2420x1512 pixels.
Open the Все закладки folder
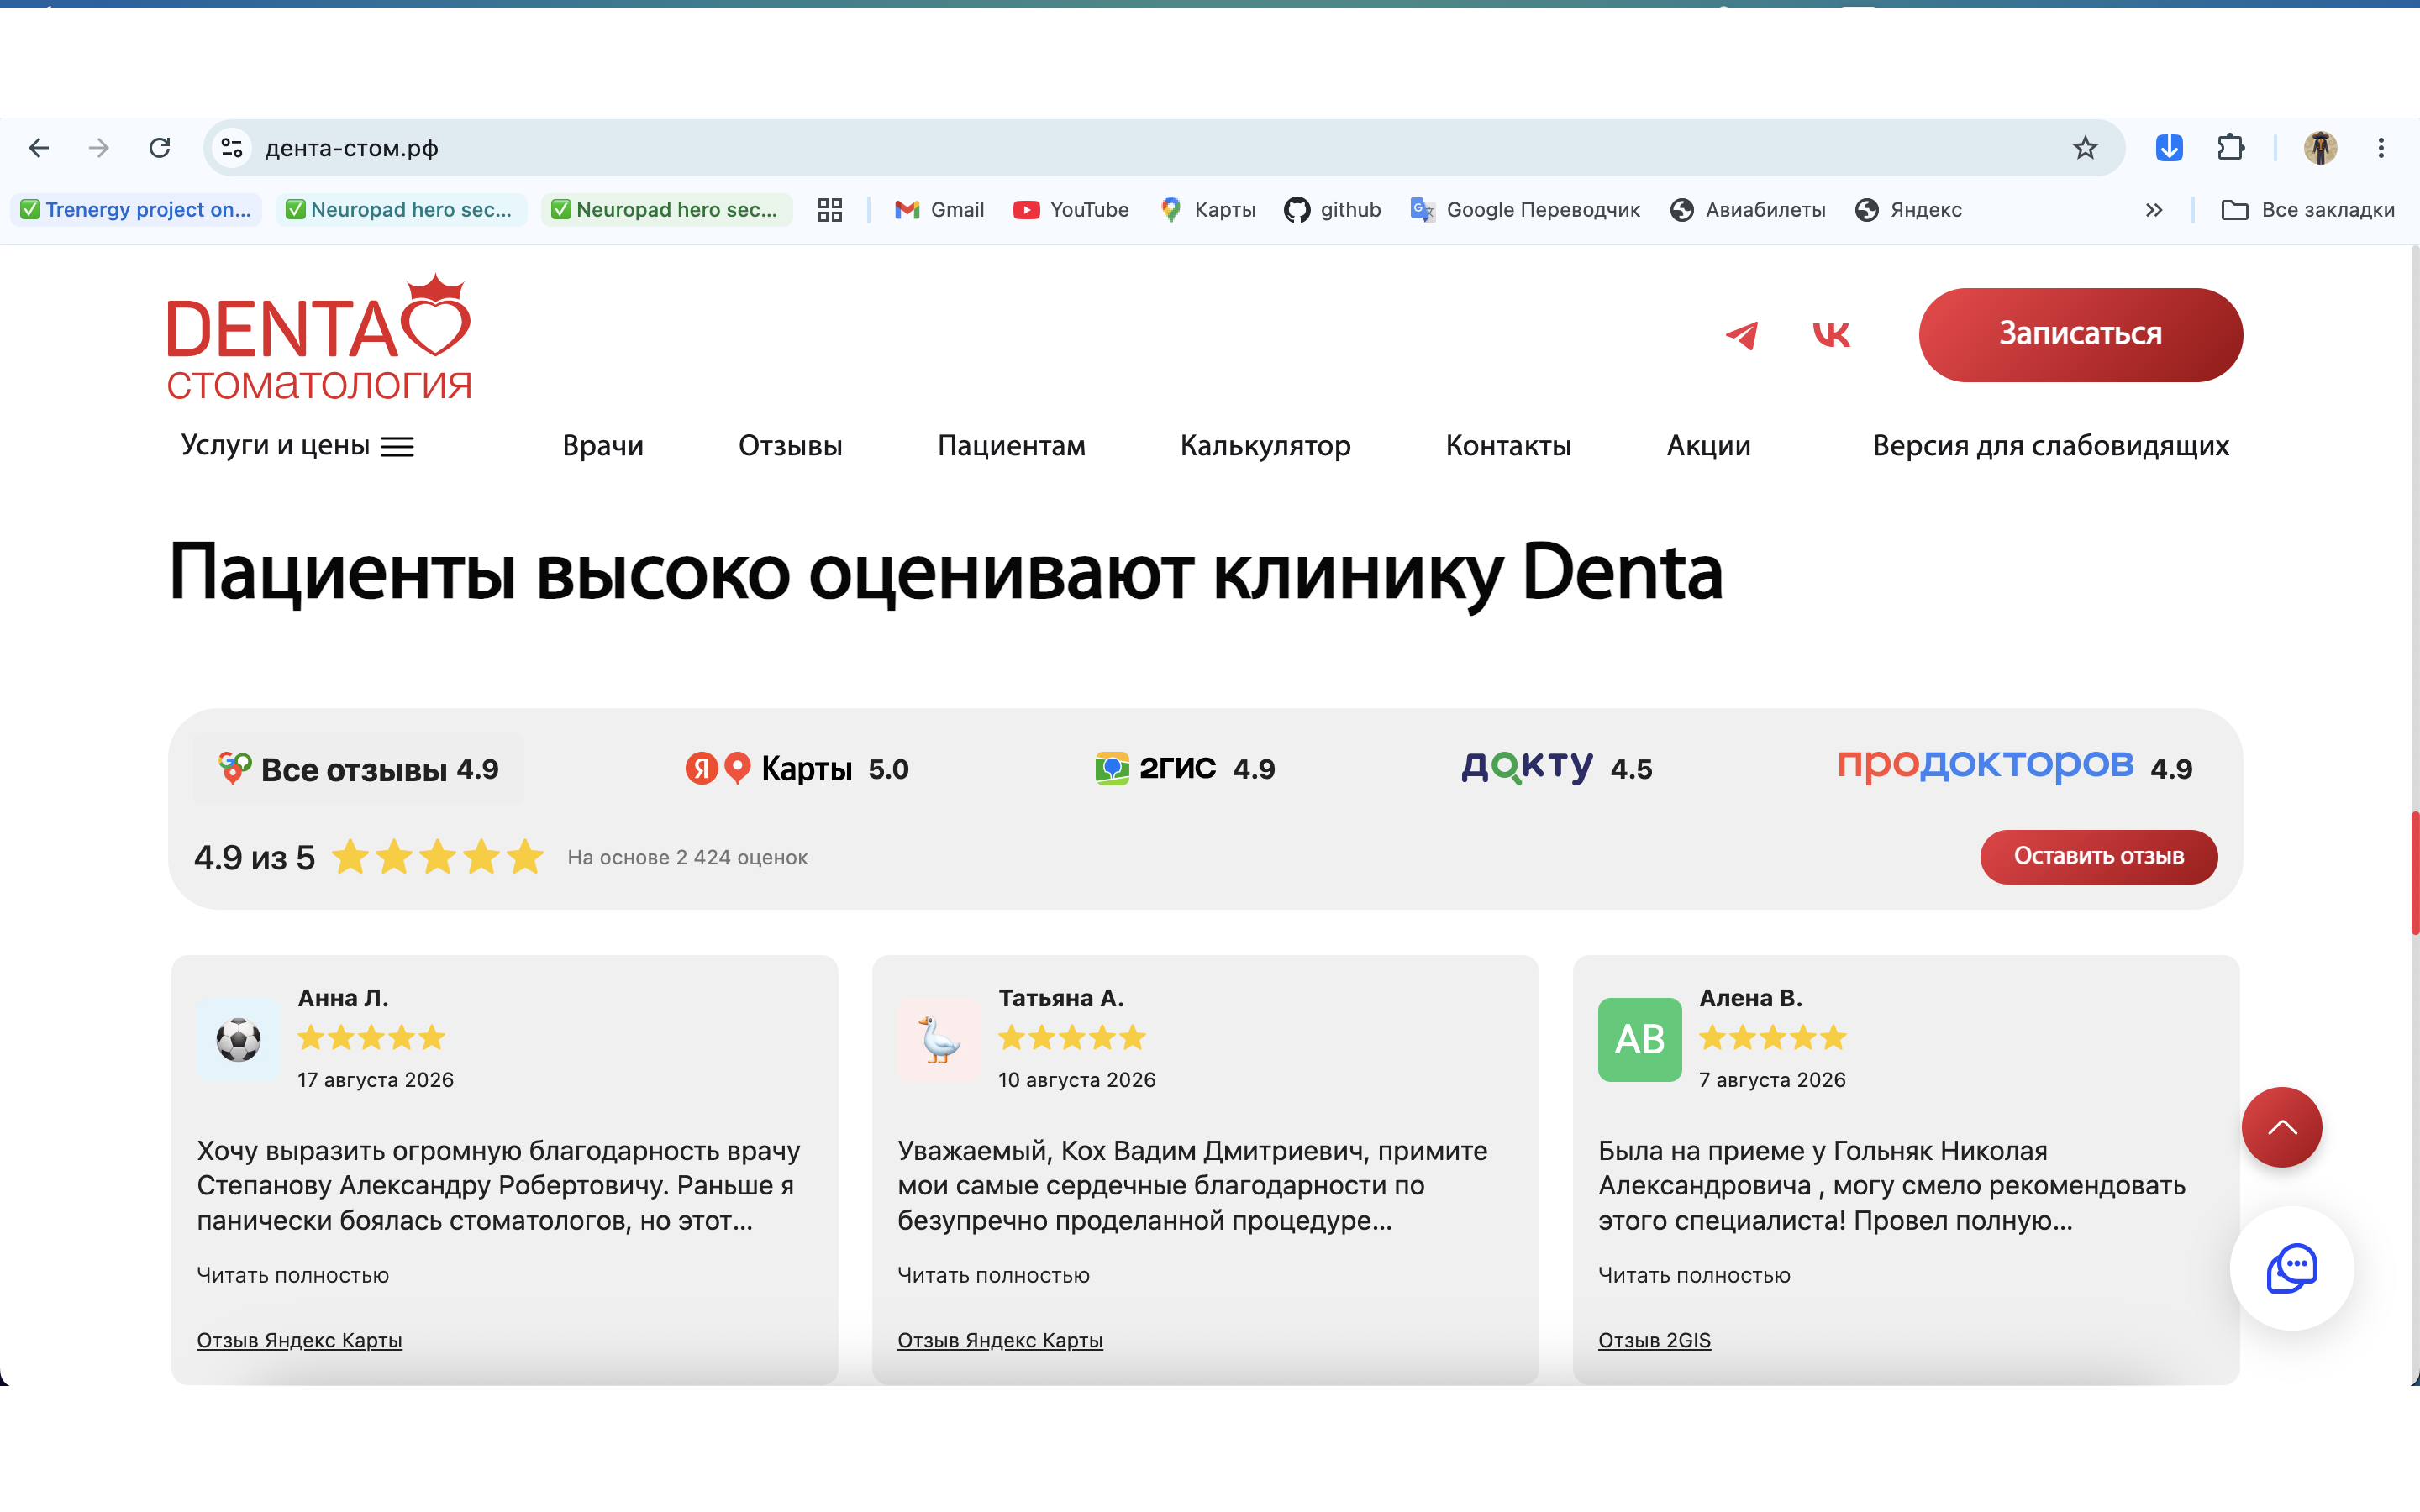click(2308, 210)
